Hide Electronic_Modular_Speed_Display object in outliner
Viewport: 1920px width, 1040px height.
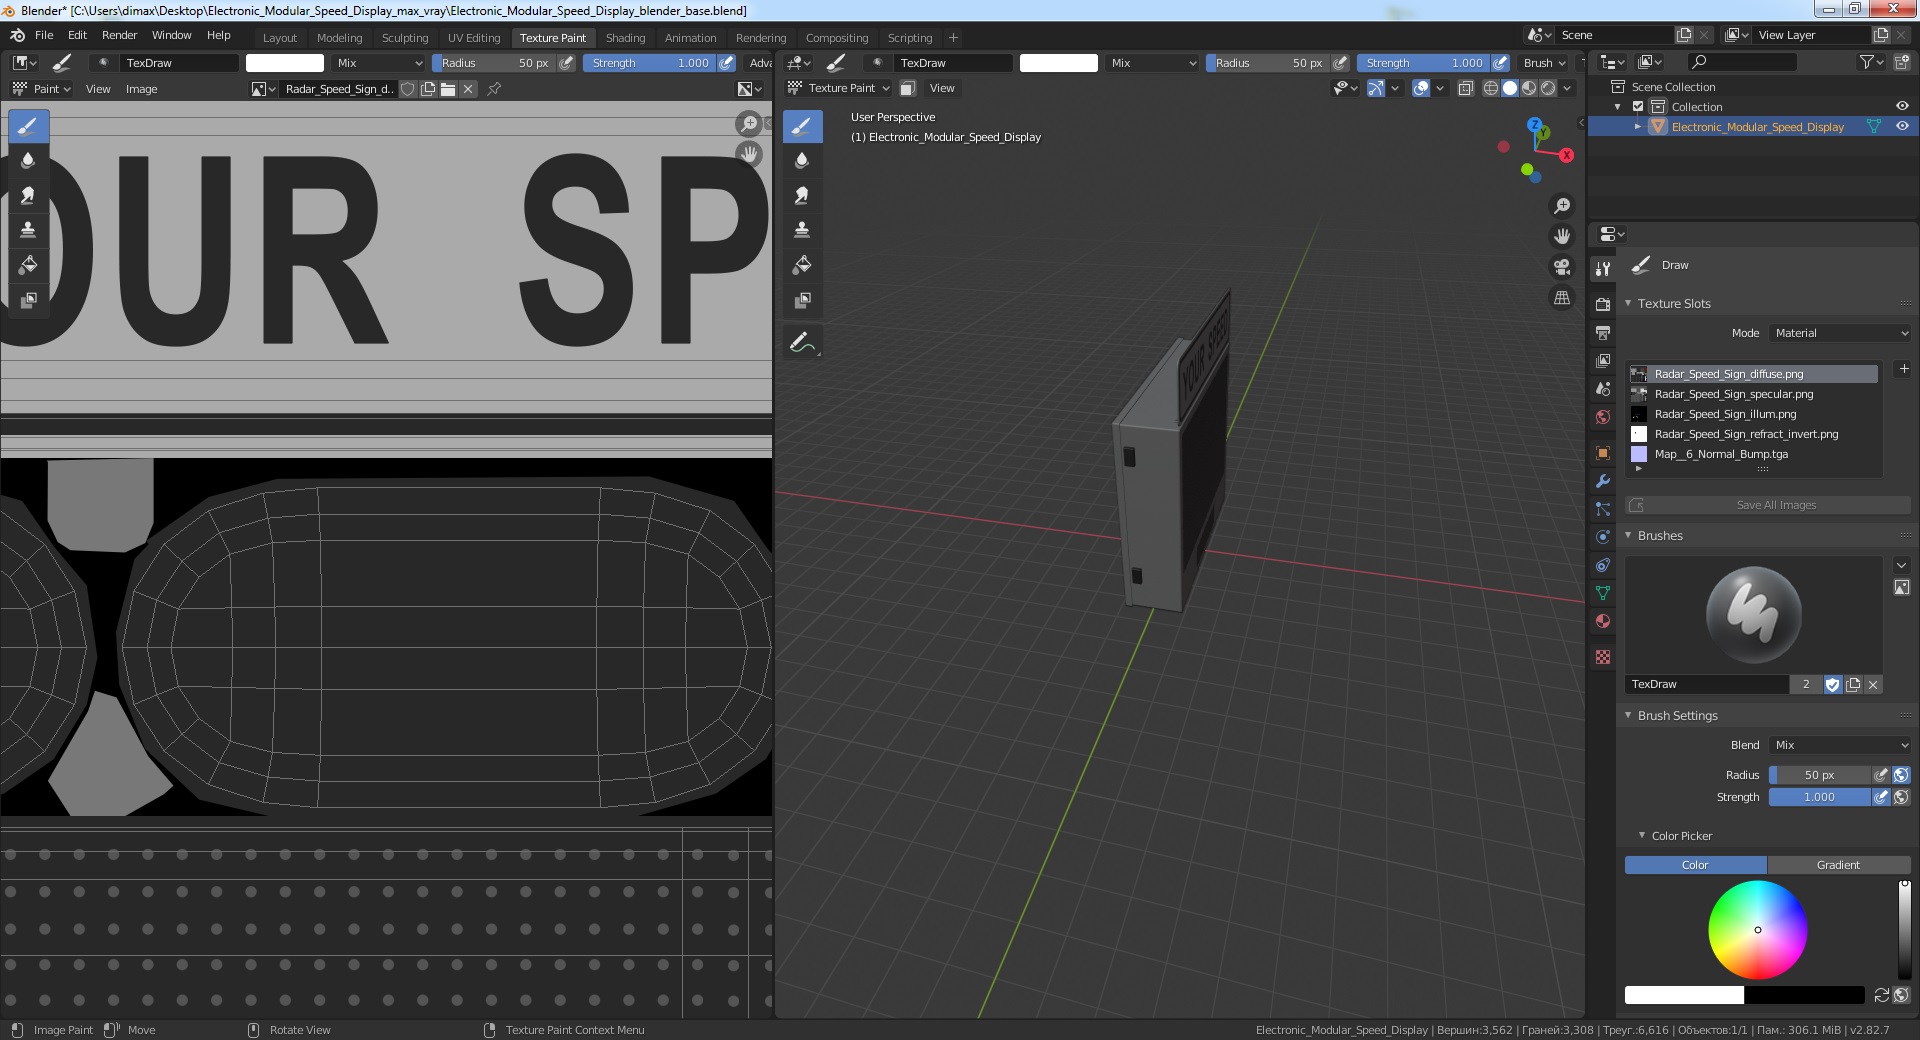pyautogui.click(x=1902, y=127)
